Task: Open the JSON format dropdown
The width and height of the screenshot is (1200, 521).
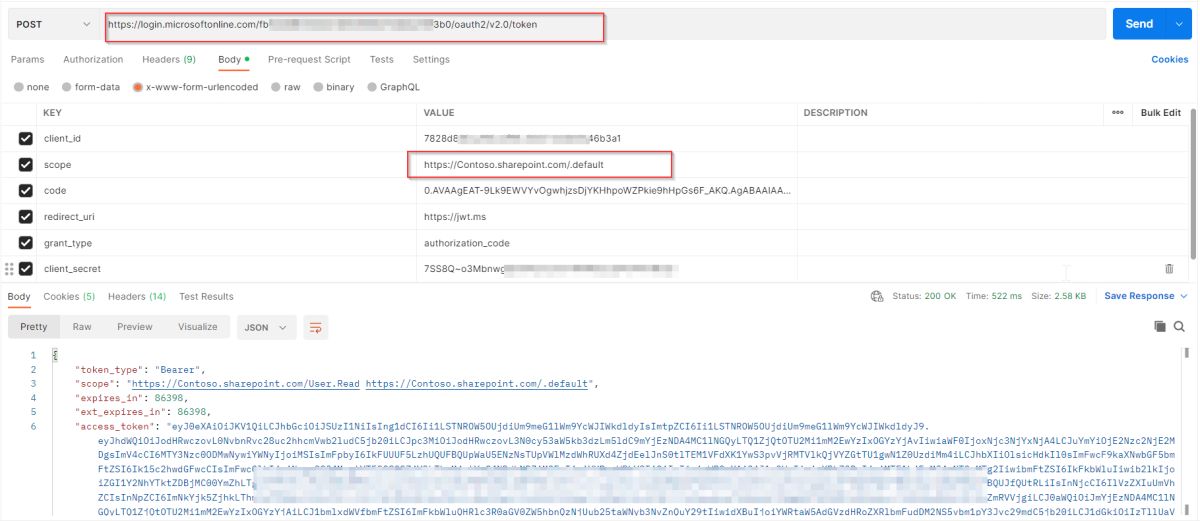Action: 267,327
